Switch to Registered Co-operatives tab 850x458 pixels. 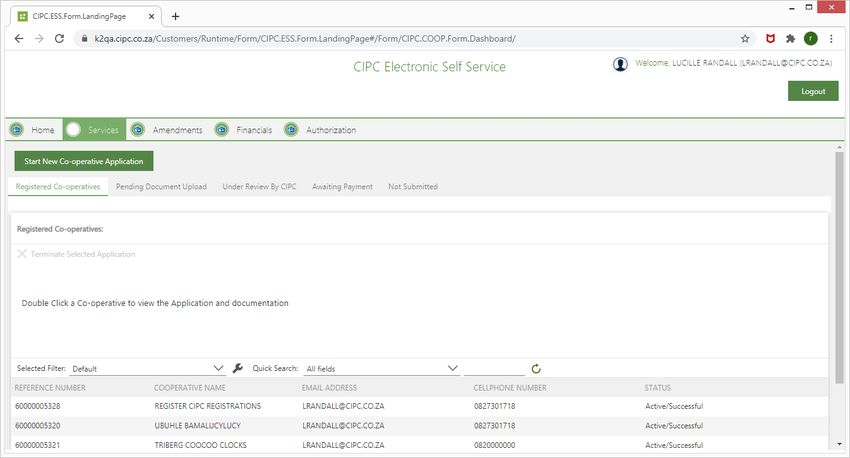click(x=58, y=186)
